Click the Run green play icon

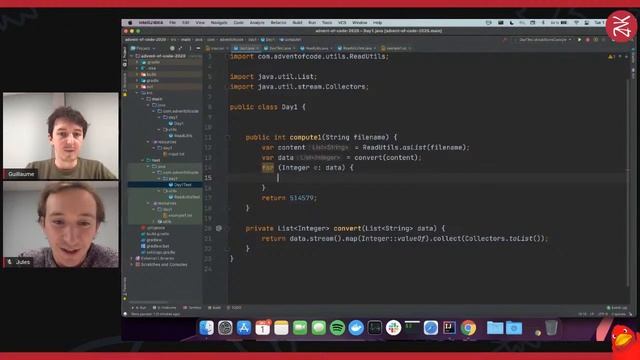click(x=579, y=40)
